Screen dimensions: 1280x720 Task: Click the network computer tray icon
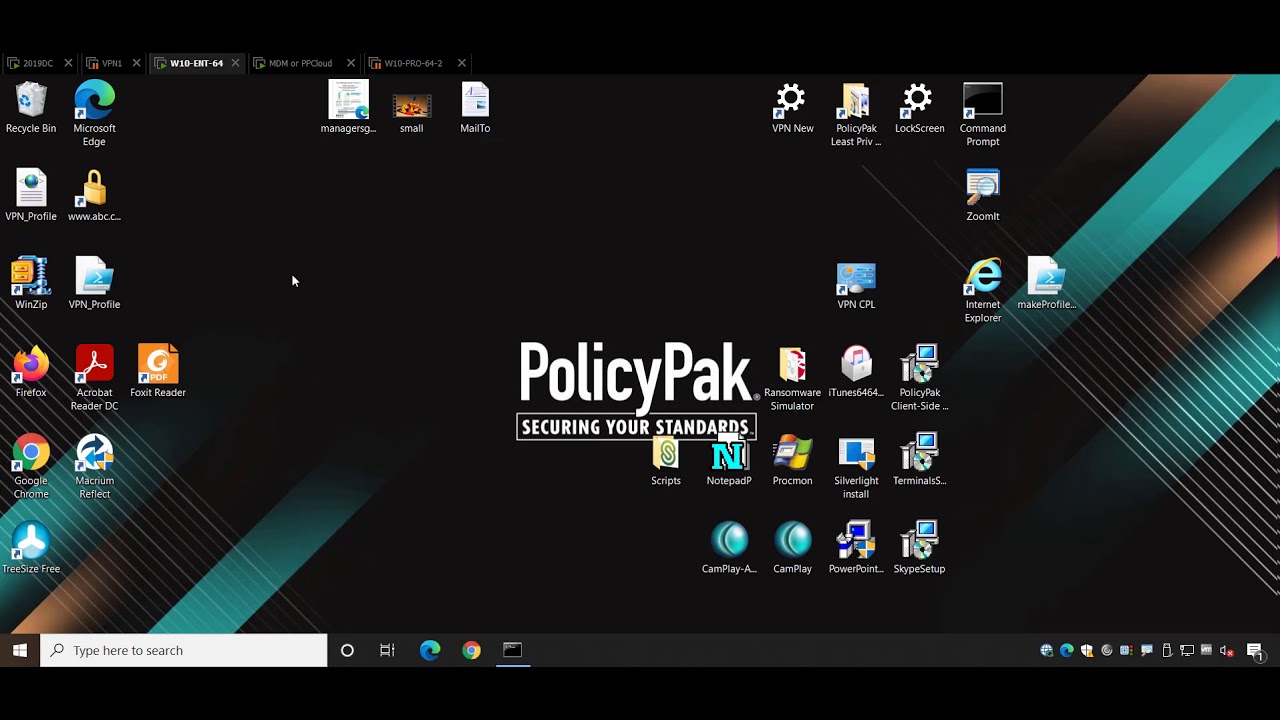(x=1187, y=650)
